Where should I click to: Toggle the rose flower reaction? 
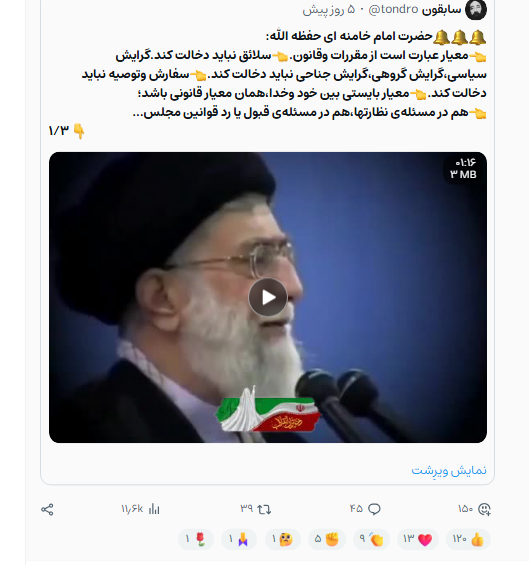point(196,539)
